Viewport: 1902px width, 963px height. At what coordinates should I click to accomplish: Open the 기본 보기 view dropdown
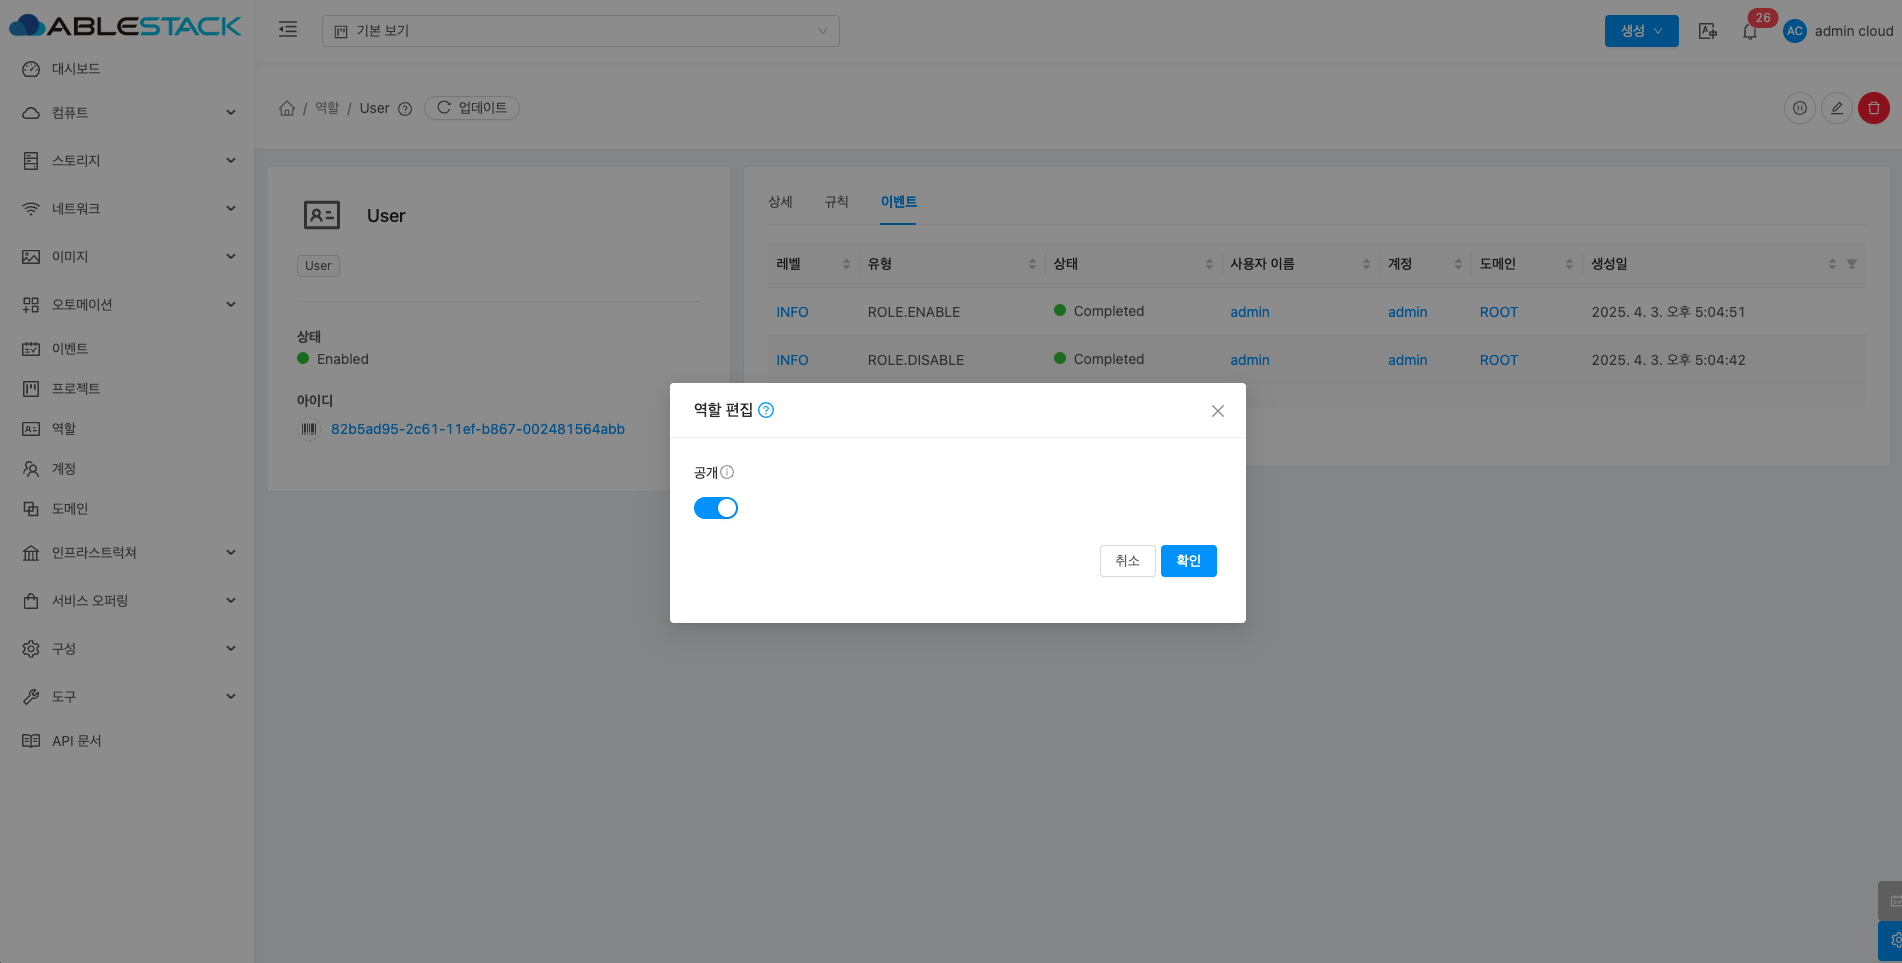point(580,31)
